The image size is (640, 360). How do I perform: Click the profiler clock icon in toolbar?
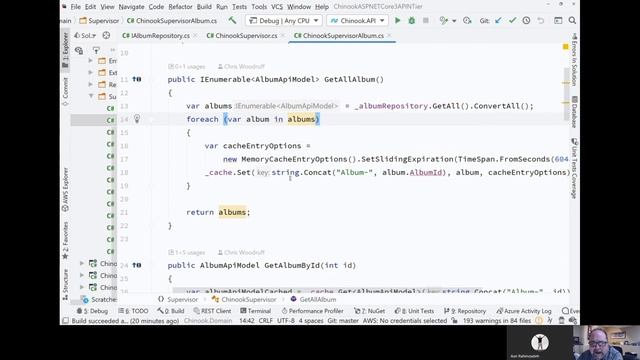point(467,20)
